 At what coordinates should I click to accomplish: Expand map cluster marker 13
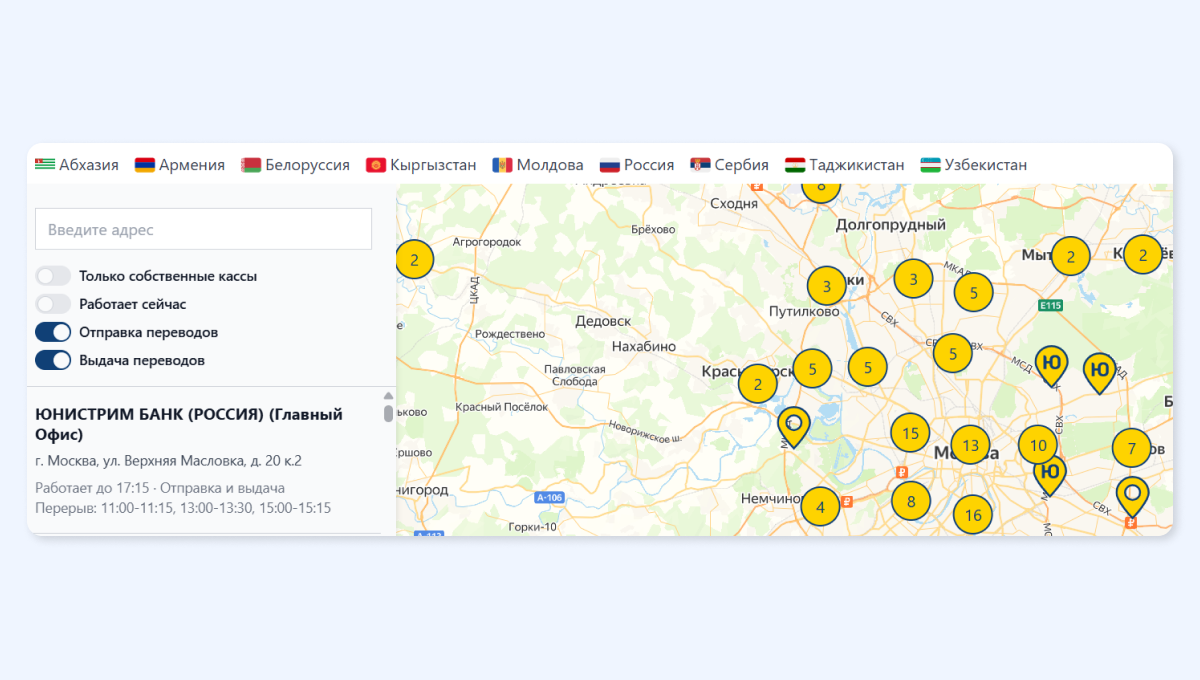(x=970, y=445)
